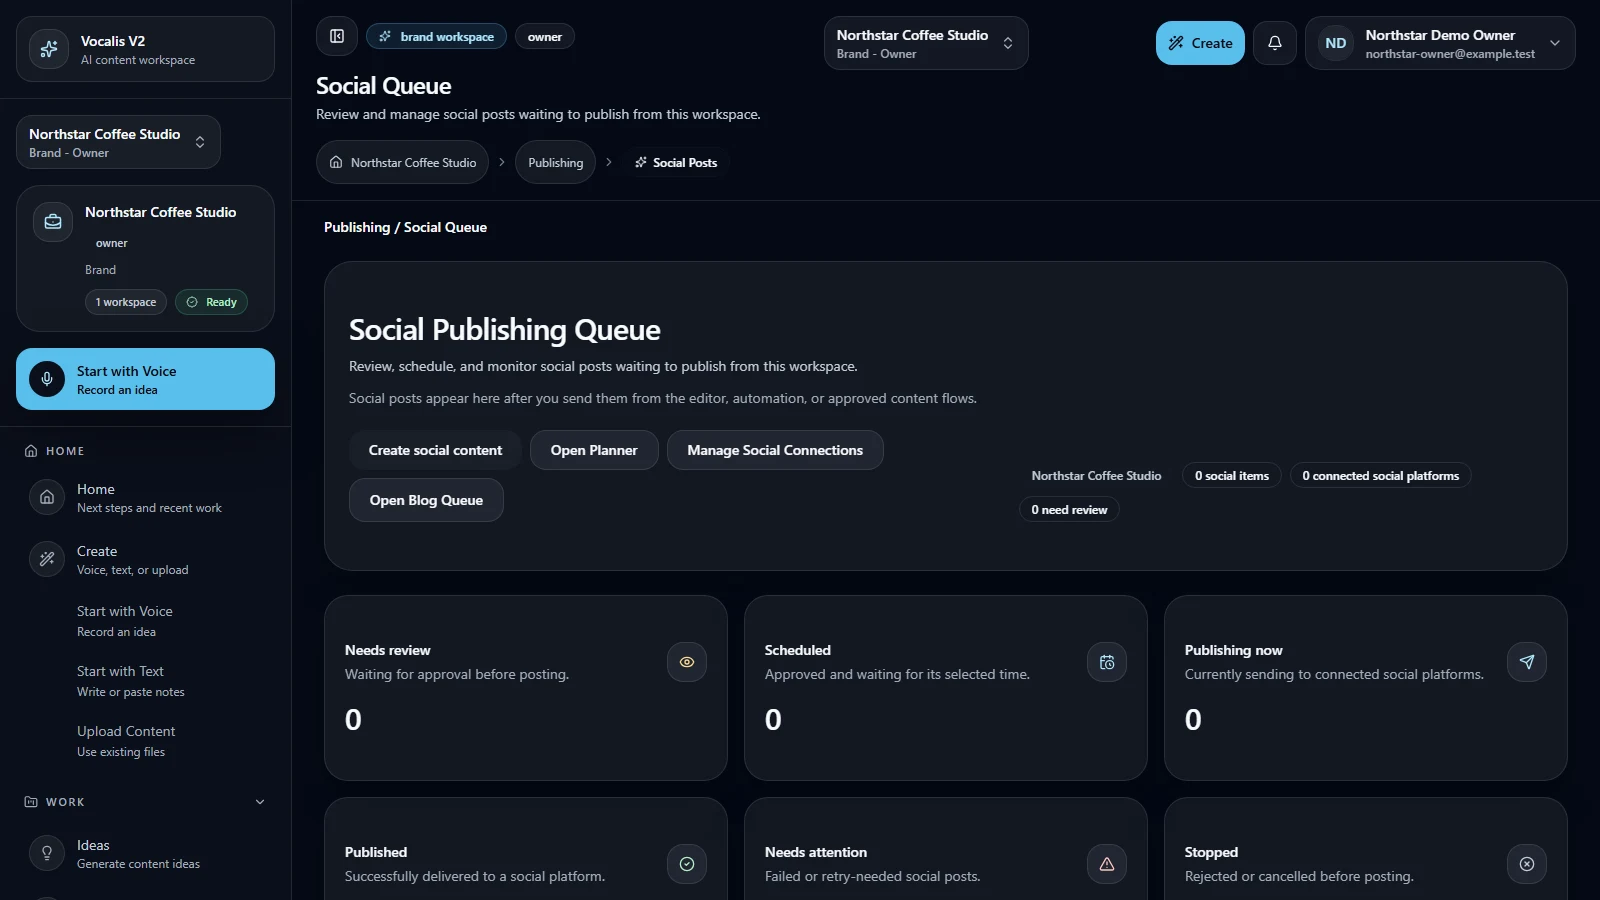Click the Published card title
1600x900 pixels.
coord(376,852)
